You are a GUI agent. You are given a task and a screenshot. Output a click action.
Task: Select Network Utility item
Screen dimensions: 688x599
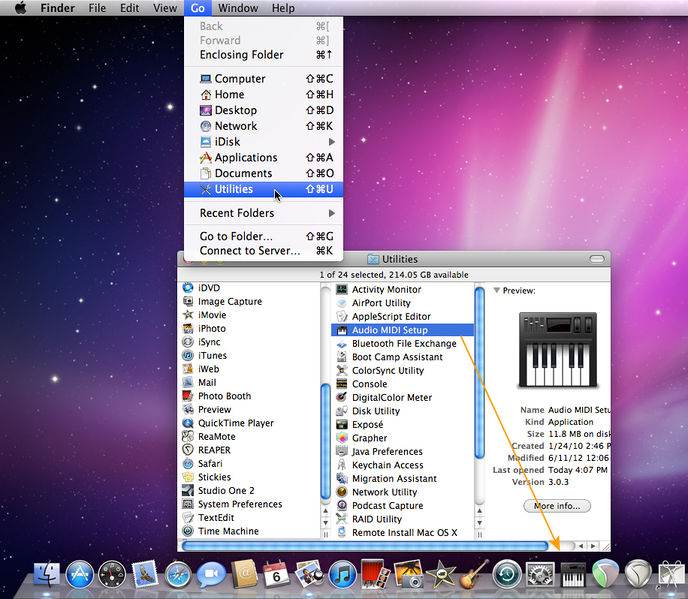click(402, 492)
